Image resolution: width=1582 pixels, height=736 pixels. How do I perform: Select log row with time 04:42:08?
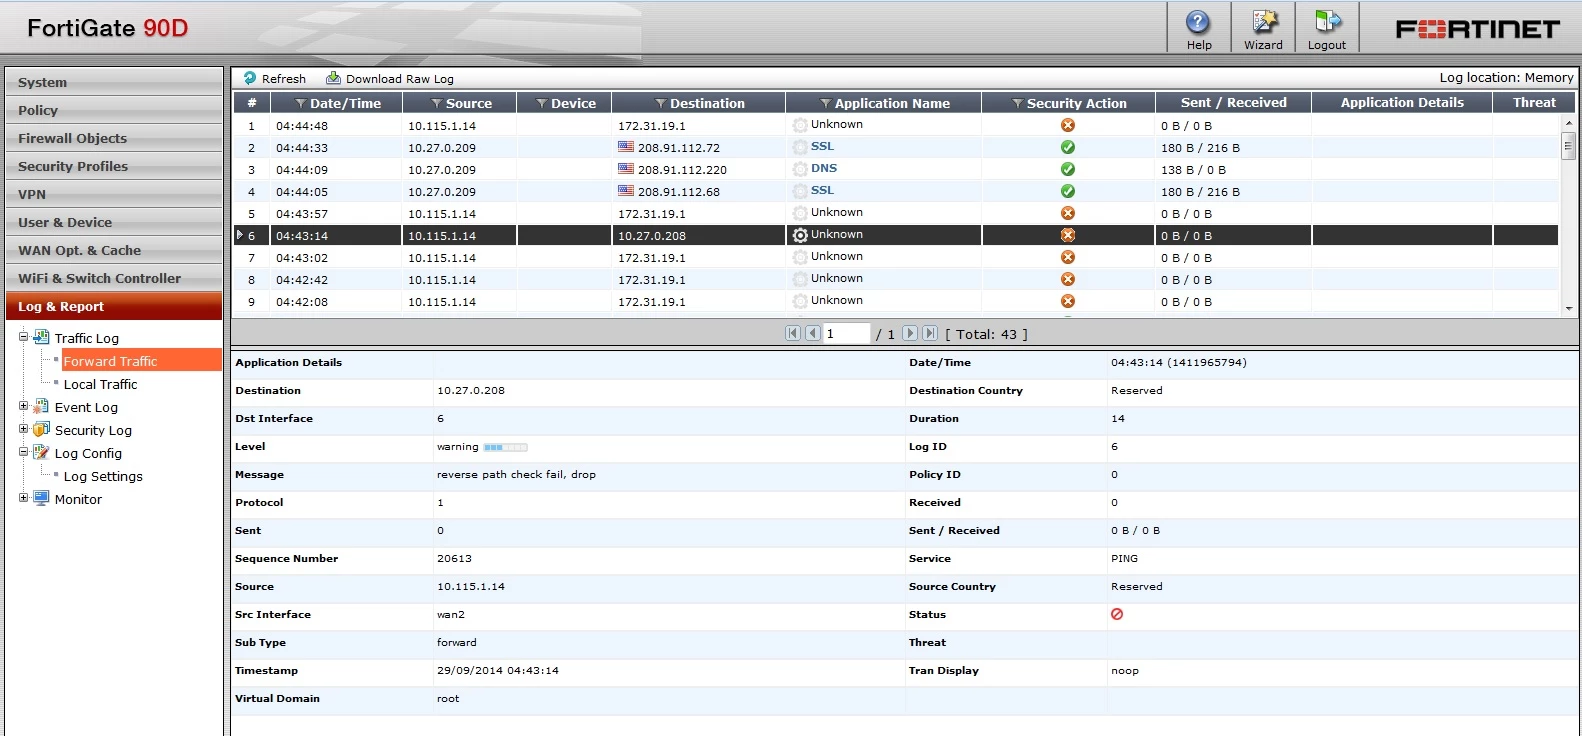click(x=895, y=301)
